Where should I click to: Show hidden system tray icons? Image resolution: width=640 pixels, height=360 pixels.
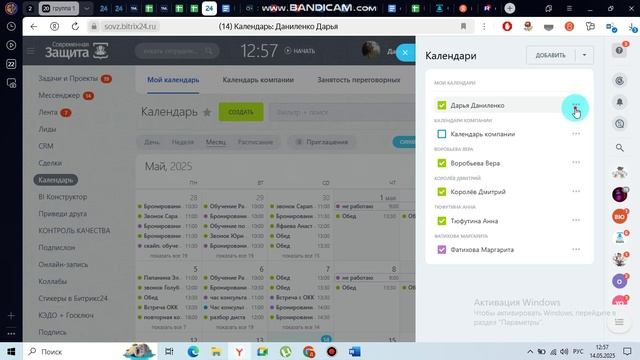(530, 351)
